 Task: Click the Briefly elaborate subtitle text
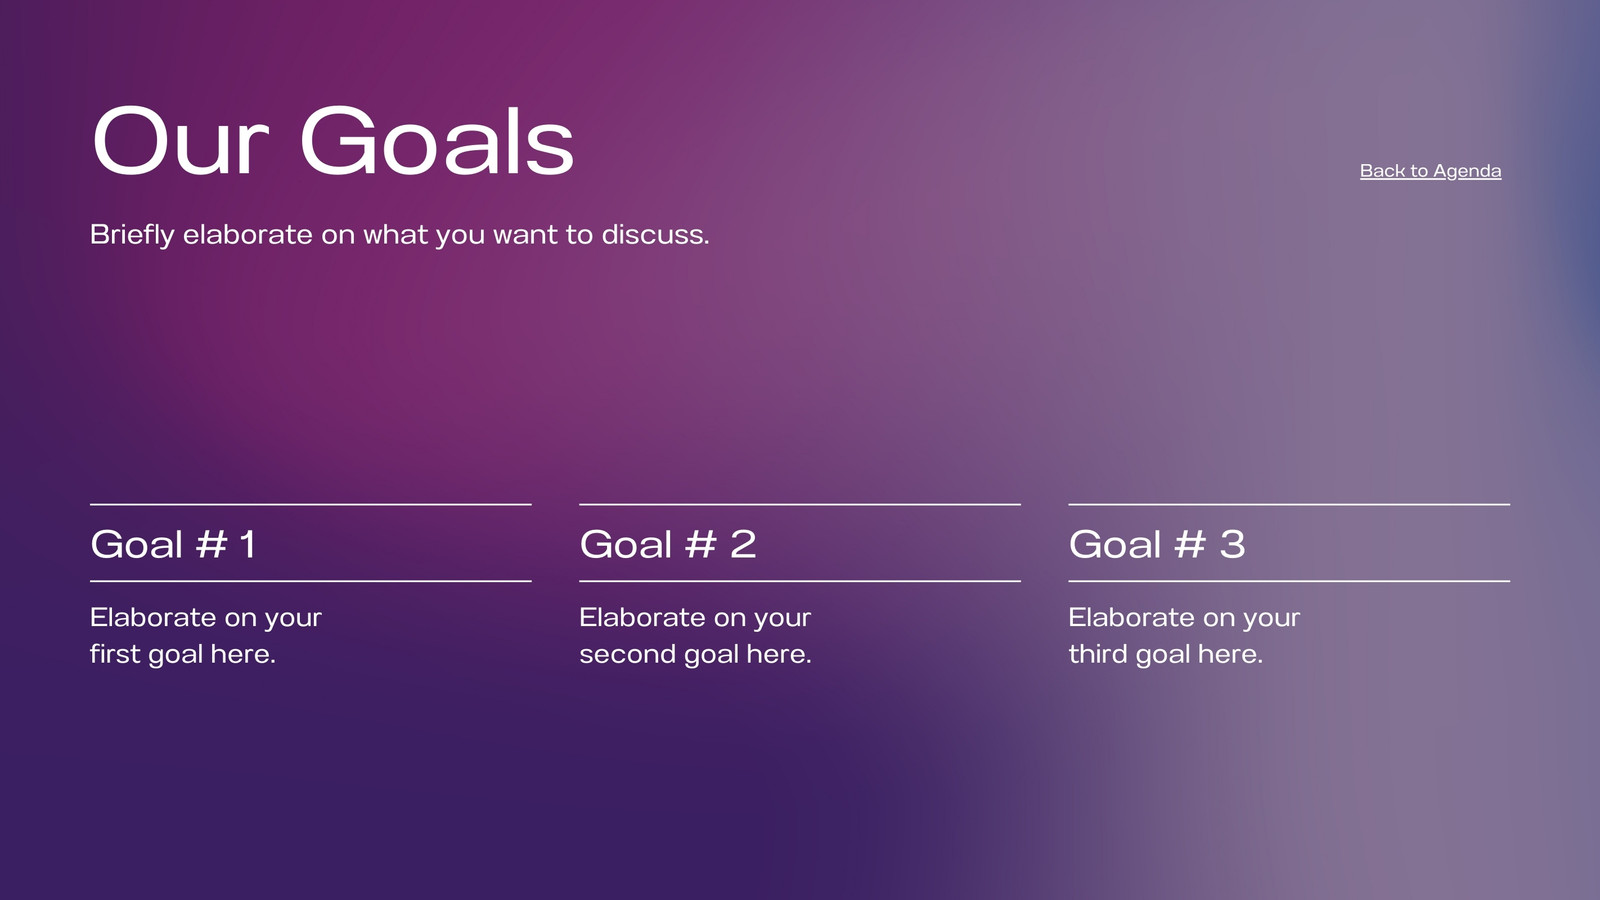pyautogui.click(x=400, y=235)
